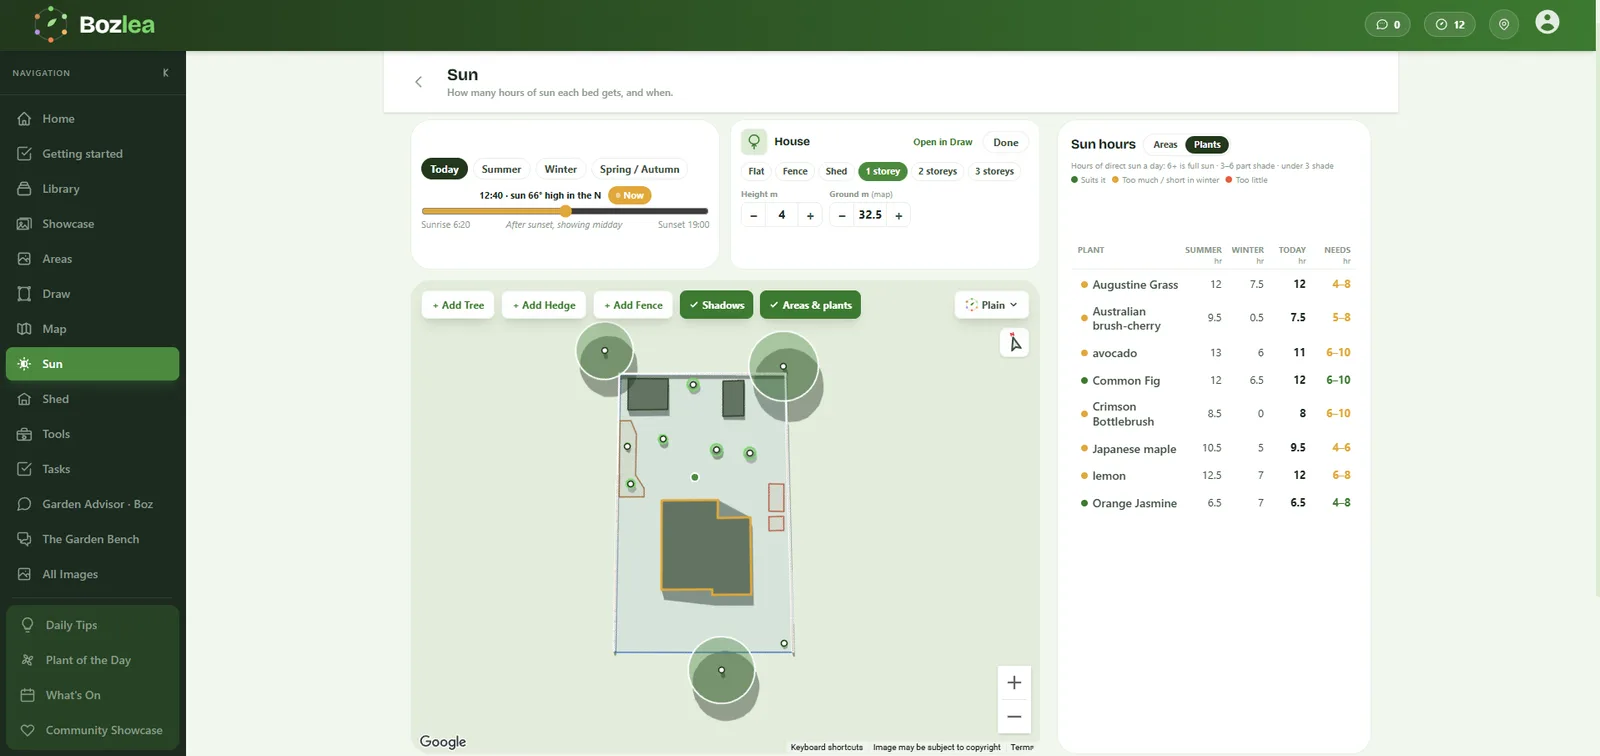This screenshot has width=1600, height=756.
Task: Click the Plant of the Day icon
Action: click(28, 660)
